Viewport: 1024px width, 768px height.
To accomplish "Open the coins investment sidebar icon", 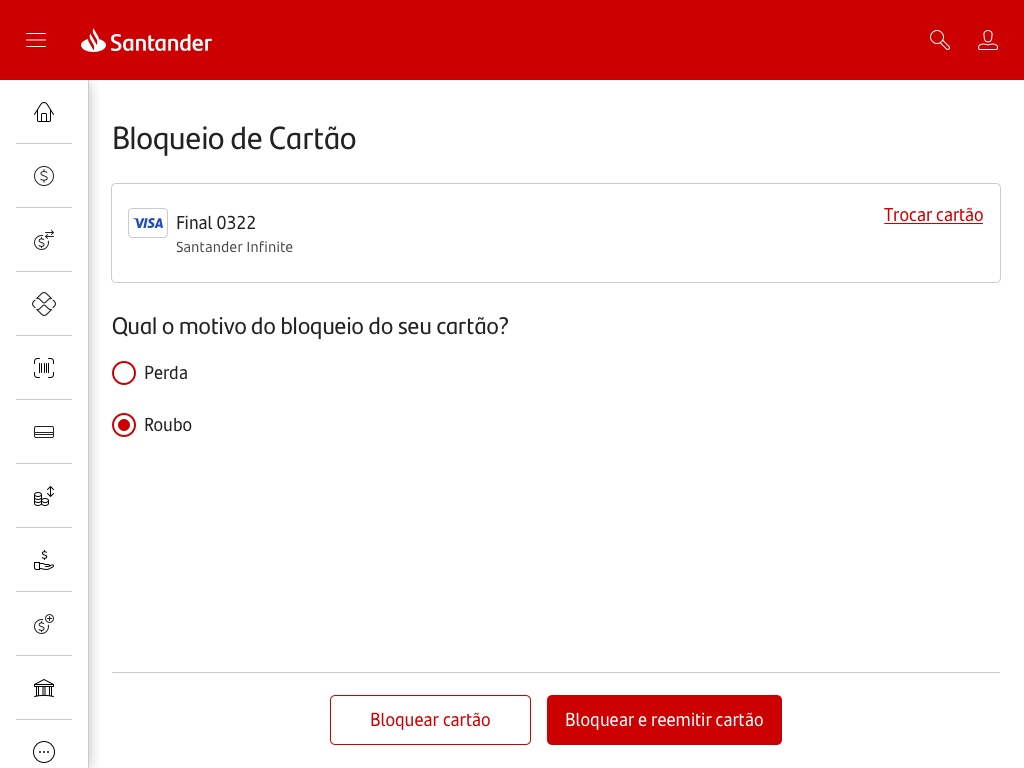I will tap(44, 496).
